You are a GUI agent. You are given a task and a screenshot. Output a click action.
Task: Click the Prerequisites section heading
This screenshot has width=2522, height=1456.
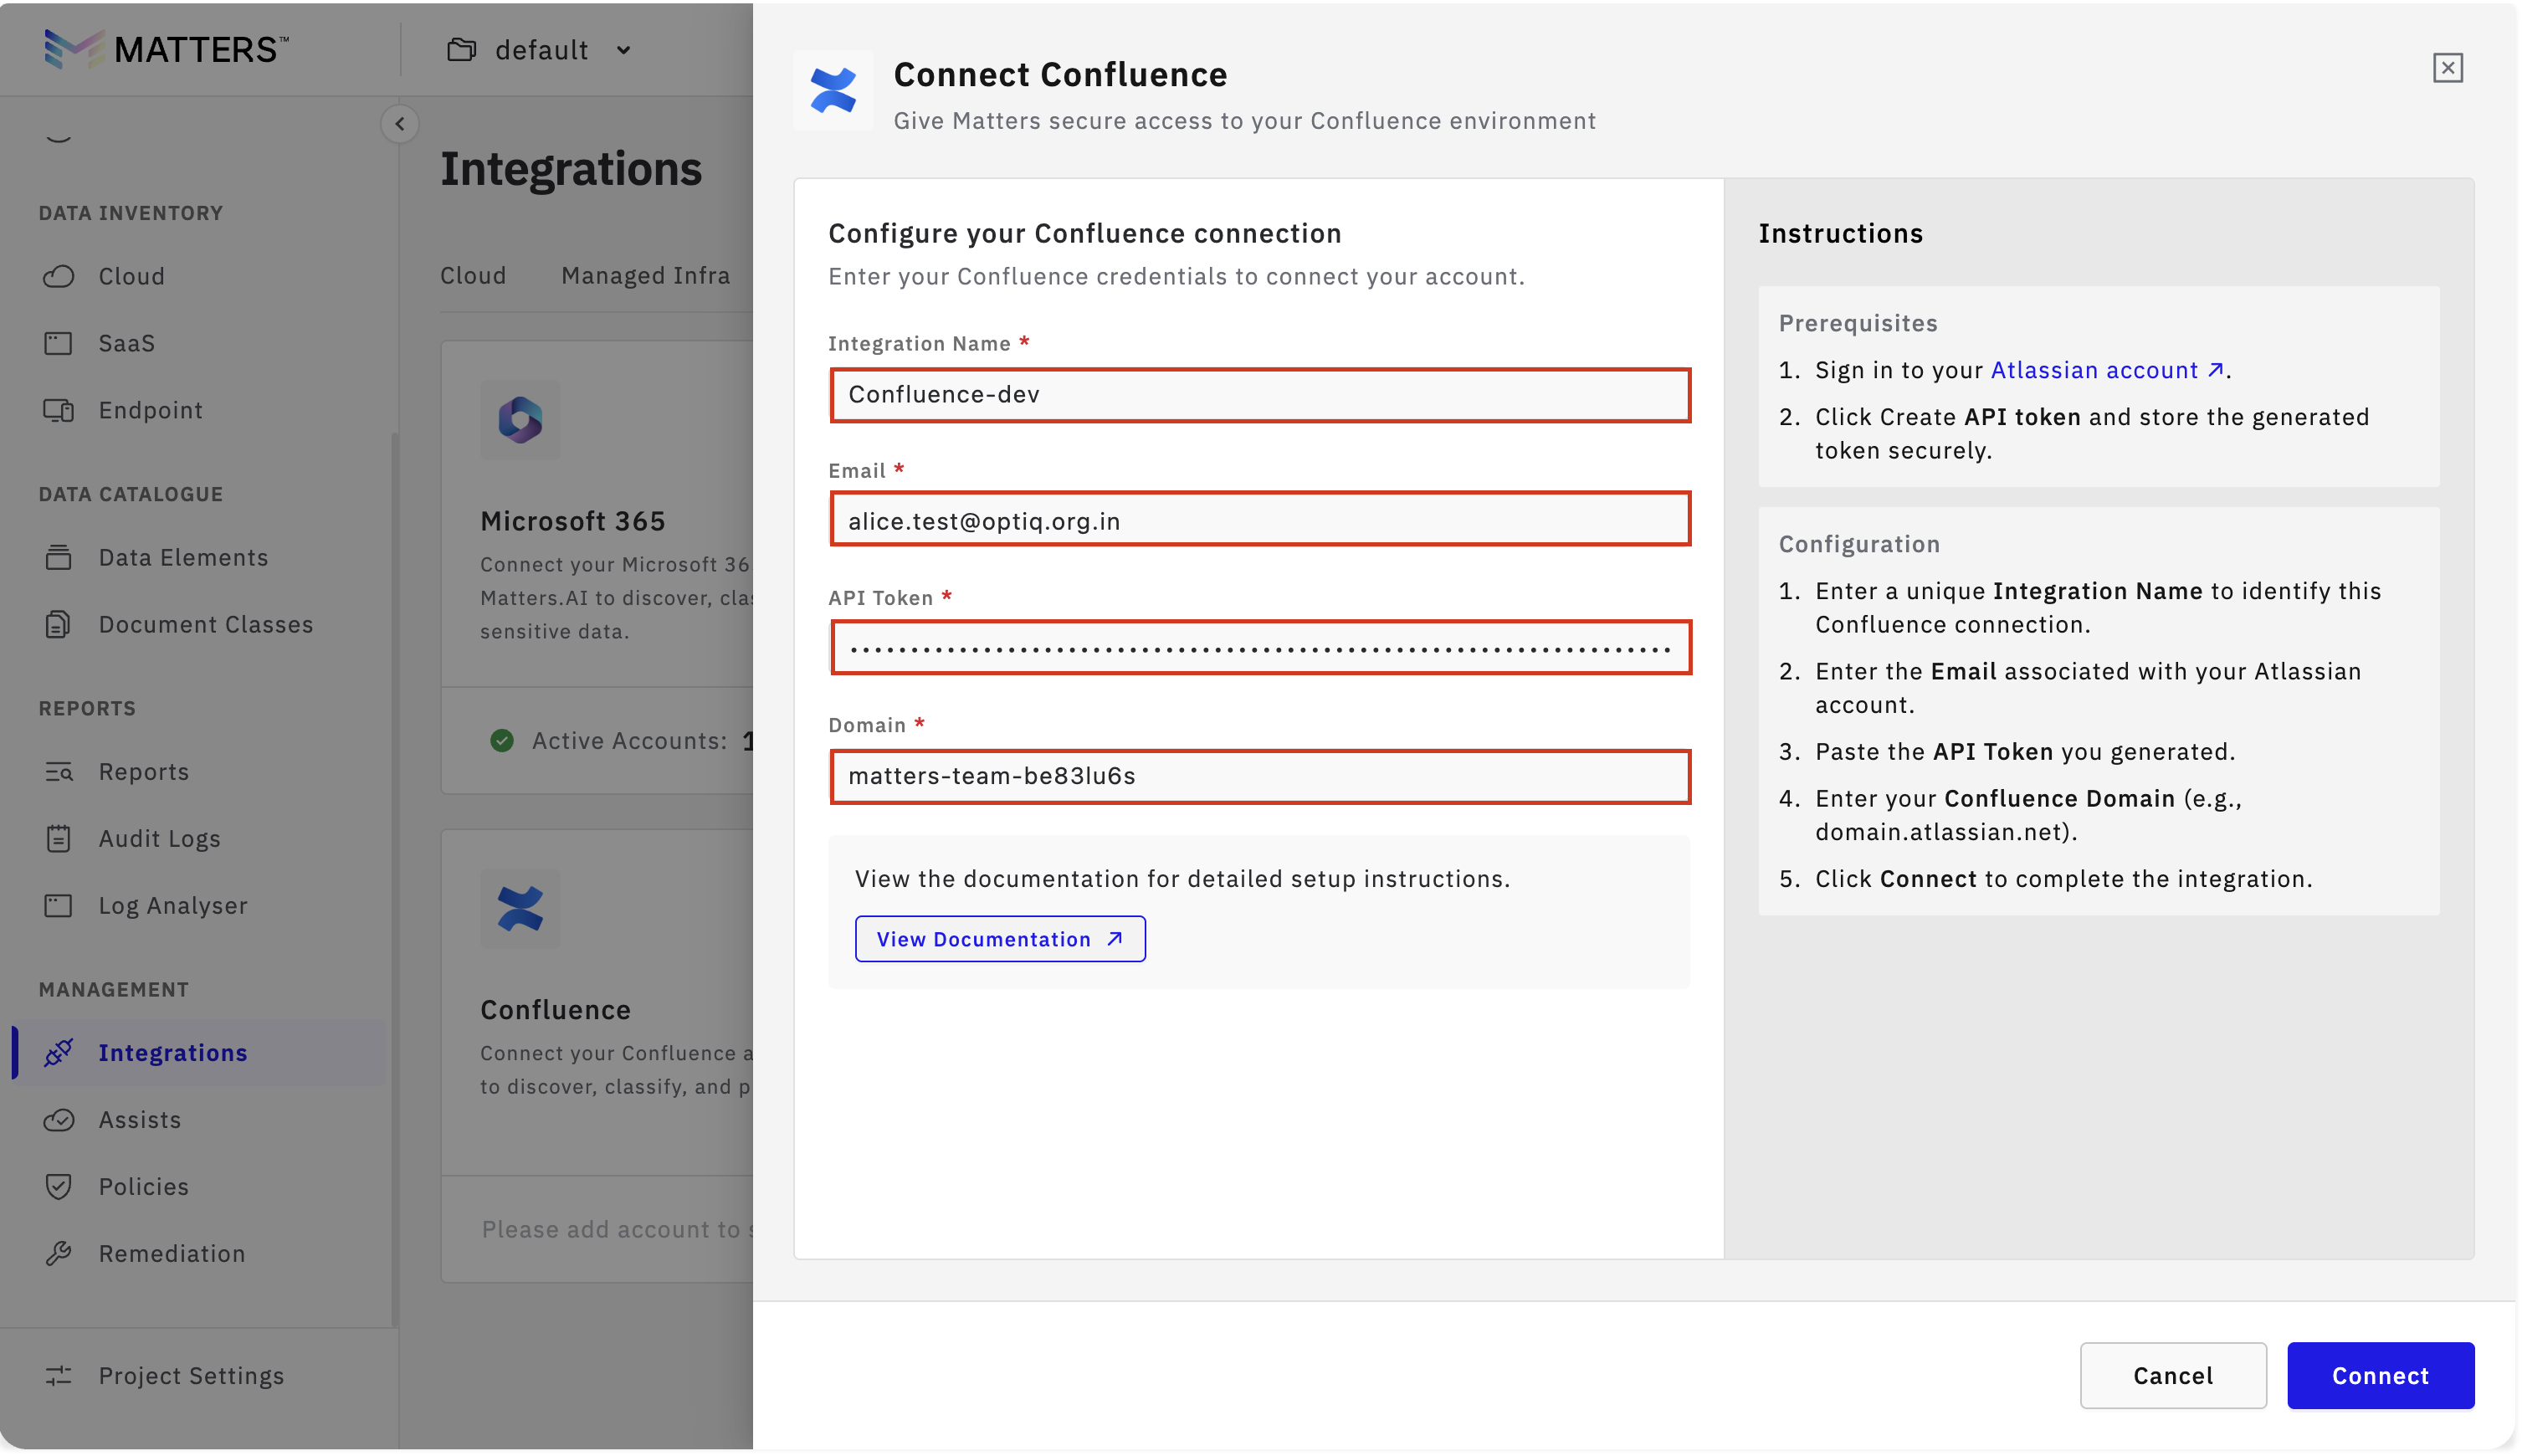click(x=1857, y=323)
